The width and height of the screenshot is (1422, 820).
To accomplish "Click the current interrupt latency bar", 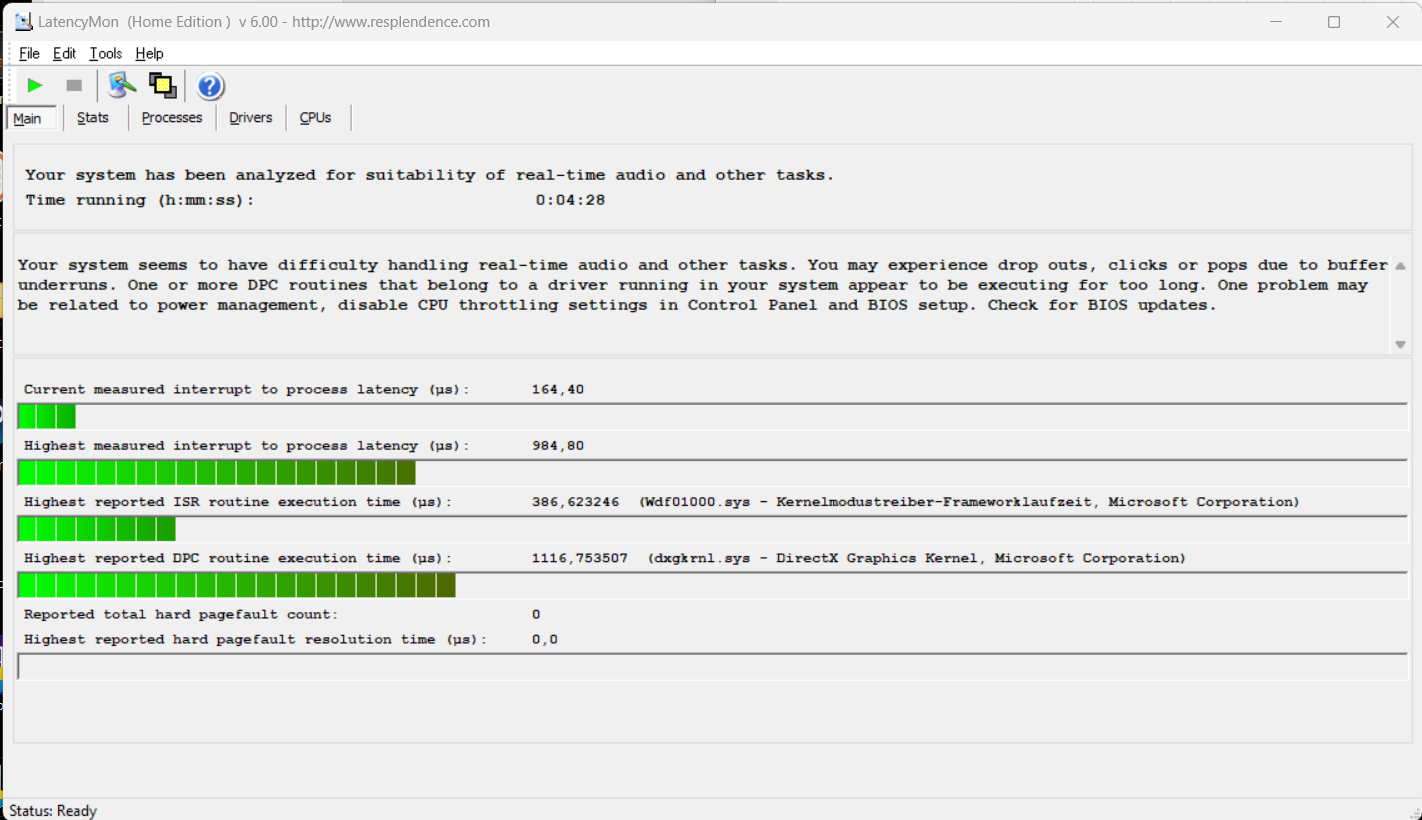I will click(x=713, y=417).
